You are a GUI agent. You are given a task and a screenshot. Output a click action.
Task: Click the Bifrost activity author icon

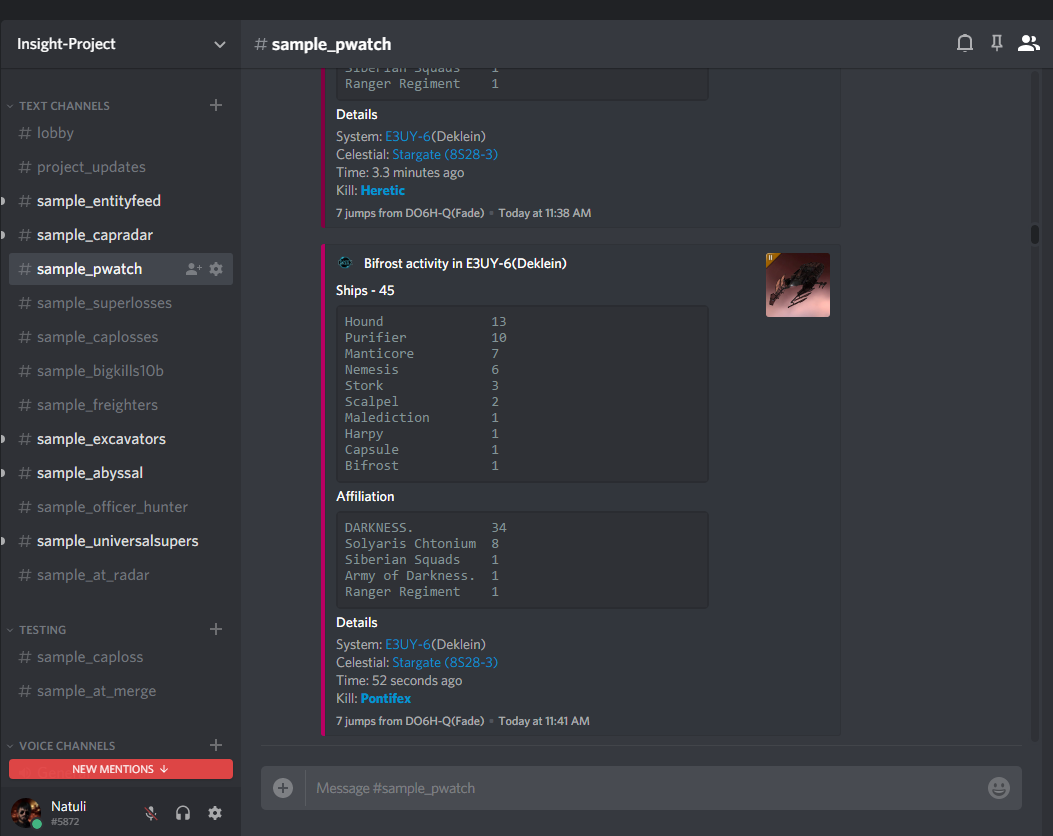click(x=345, y=263)
